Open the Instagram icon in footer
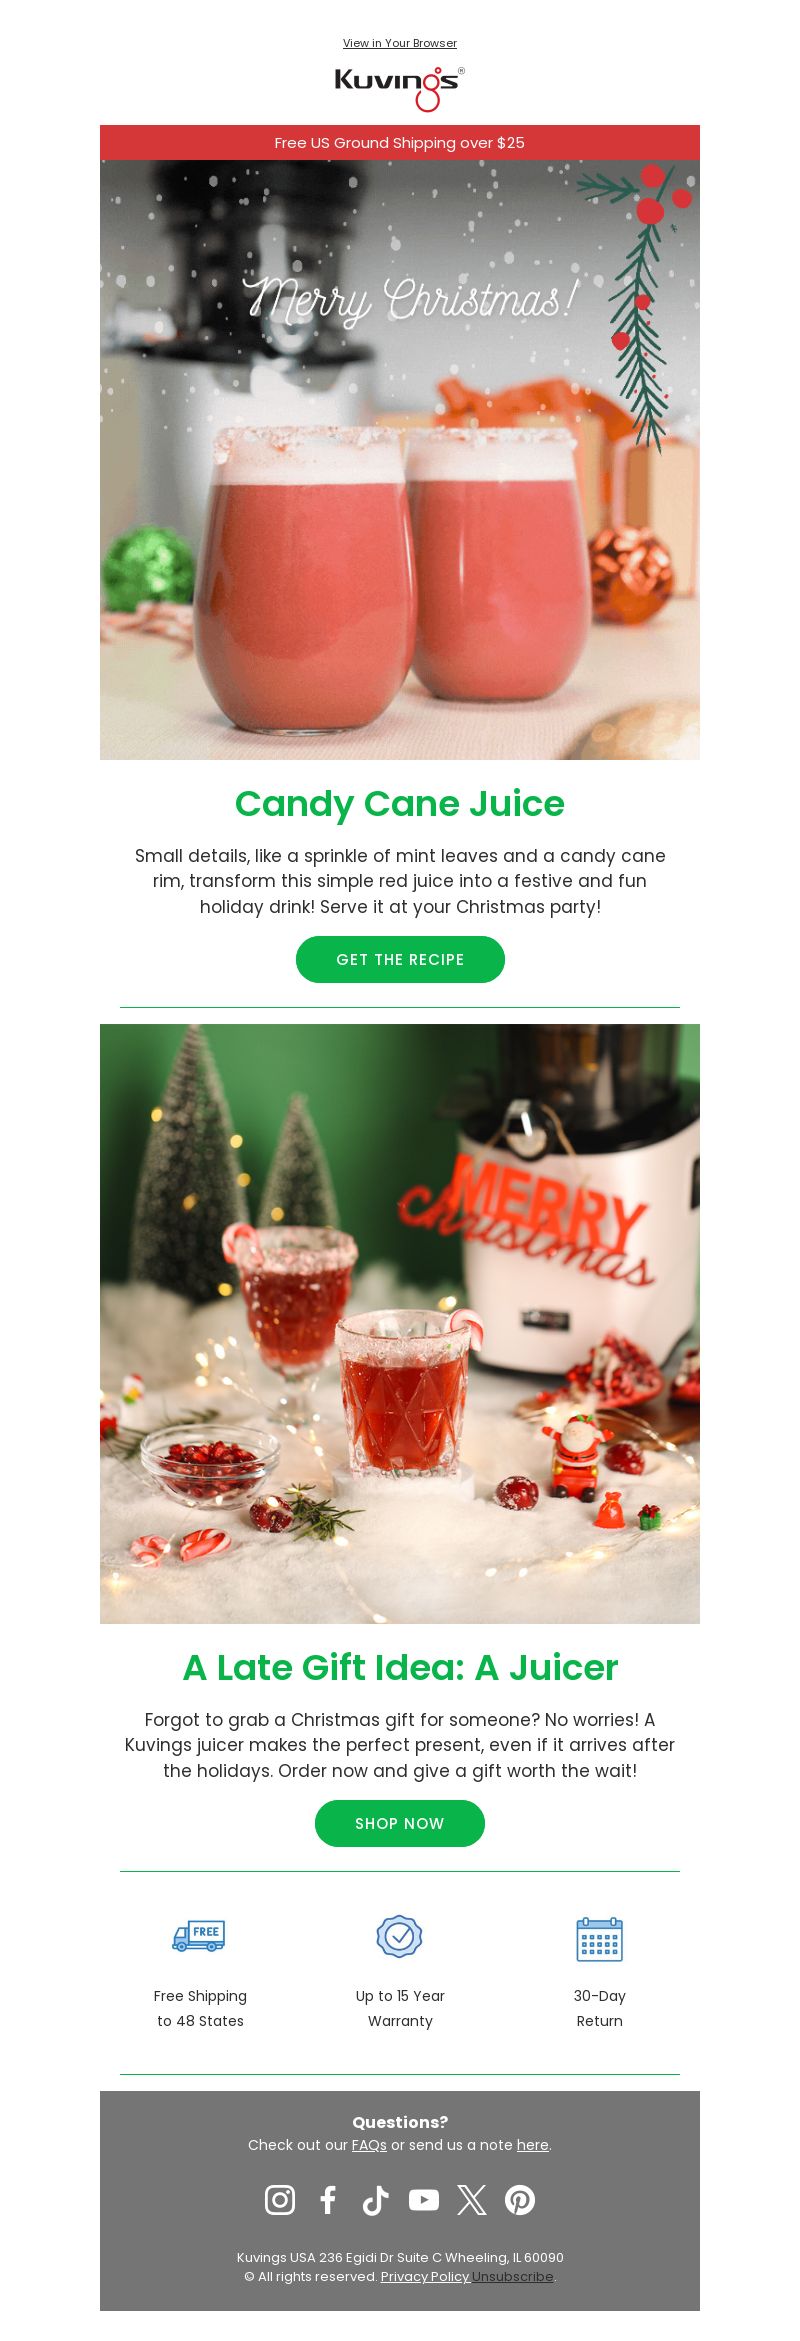800x2341 pixels. click(x=280, y=2200)
